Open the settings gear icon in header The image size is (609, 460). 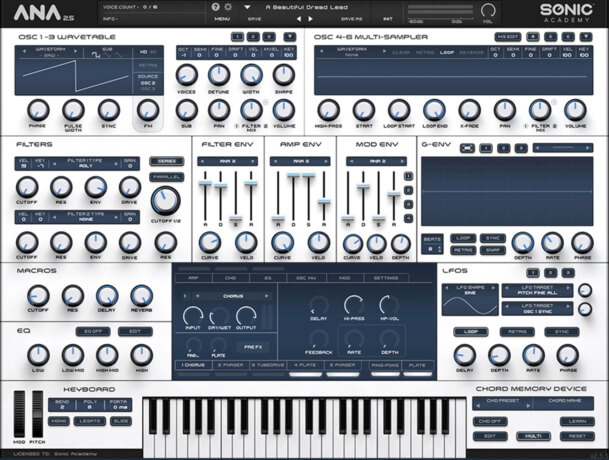pyautogui.click(x=228, y=7)
